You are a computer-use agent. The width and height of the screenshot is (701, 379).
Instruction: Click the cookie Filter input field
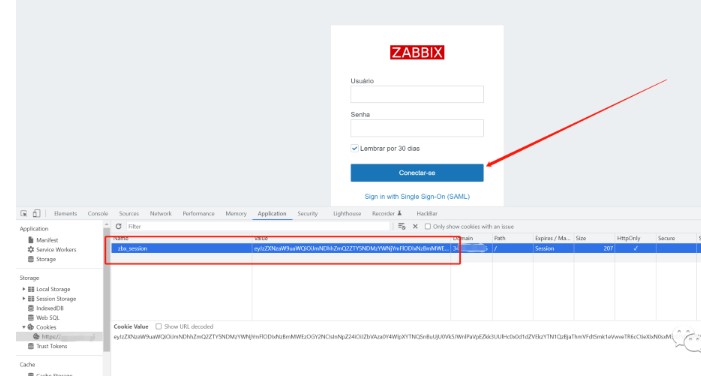[x=258, y=227]
